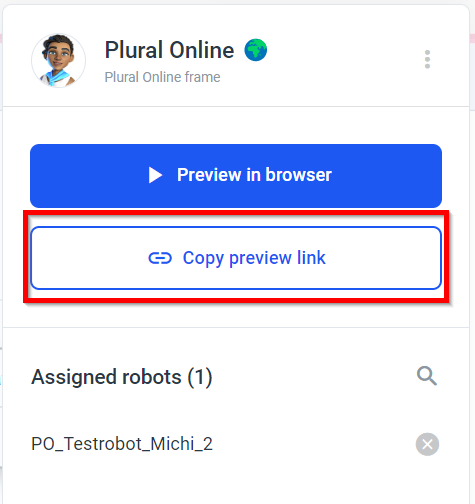Click the play triangle icon in Preview button

pos(155,175)
